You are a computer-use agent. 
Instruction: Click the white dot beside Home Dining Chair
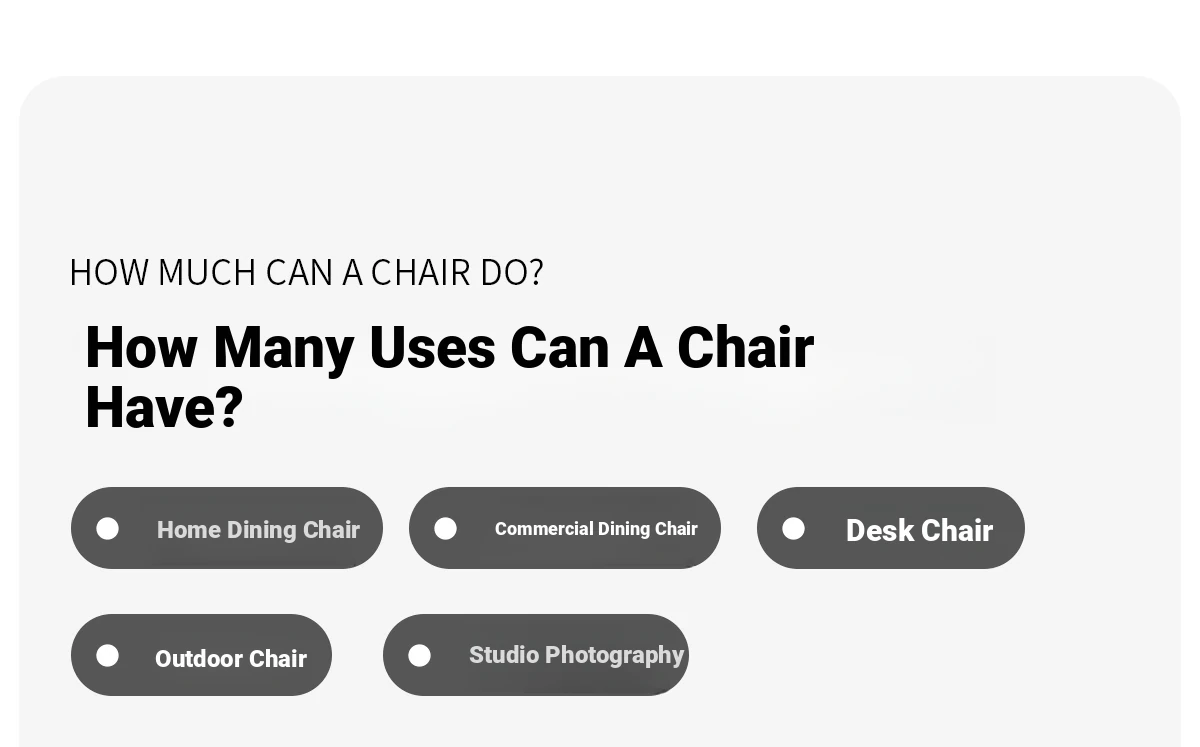pos(108,529)
